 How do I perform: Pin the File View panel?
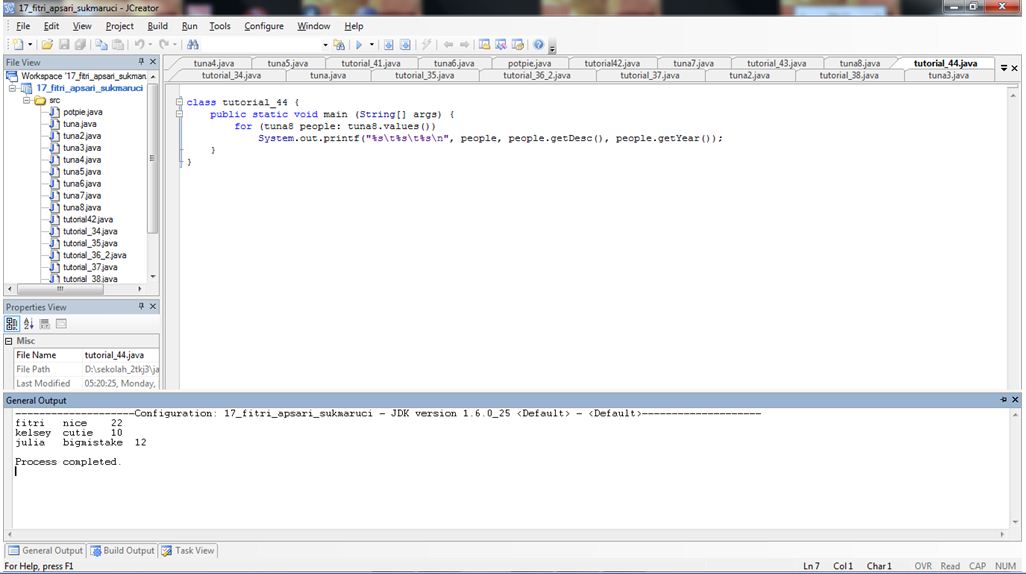(x=141, y=62)
